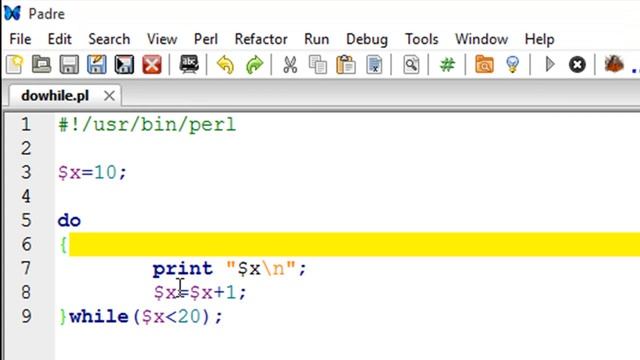The width and height of the screenshot is (640, 360).
Task: Click the Paste clipboard icon
Action: coord(346,64)
